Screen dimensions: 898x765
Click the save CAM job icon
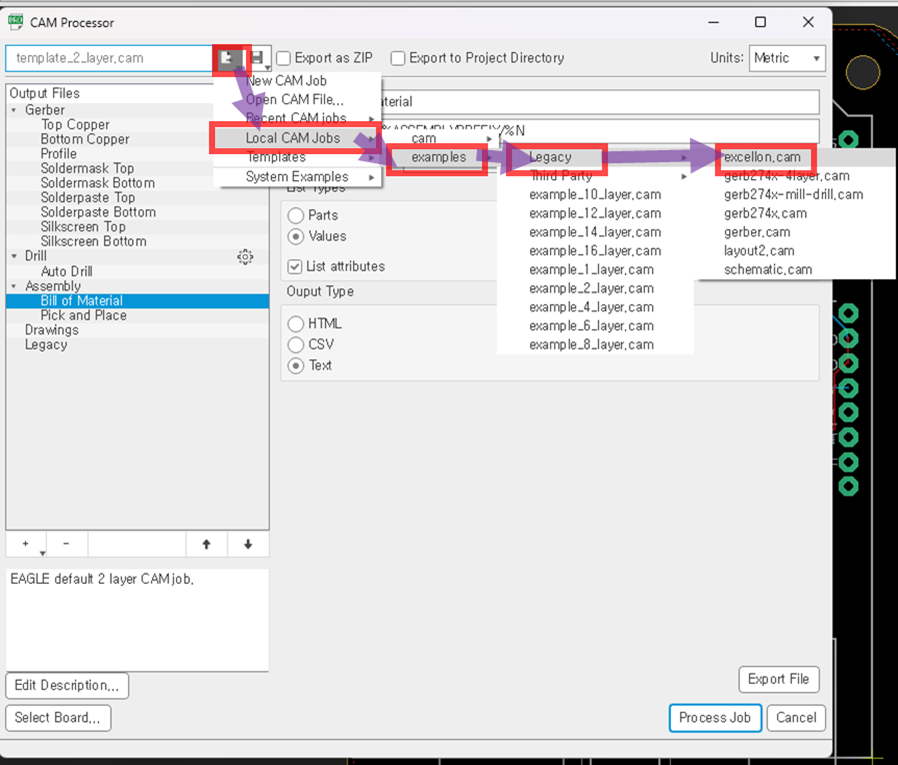tap(259, 58)
